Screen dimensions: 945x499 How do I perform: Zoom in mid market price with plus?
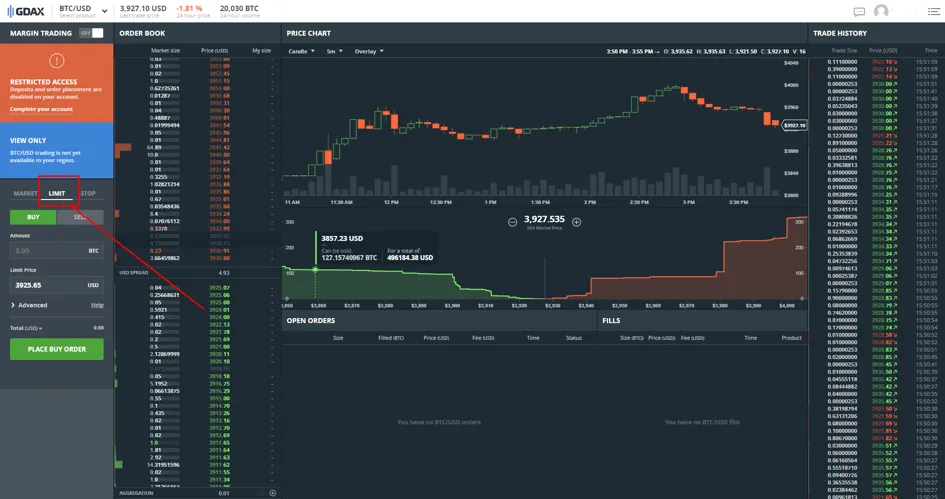click(x=577, y=222)
